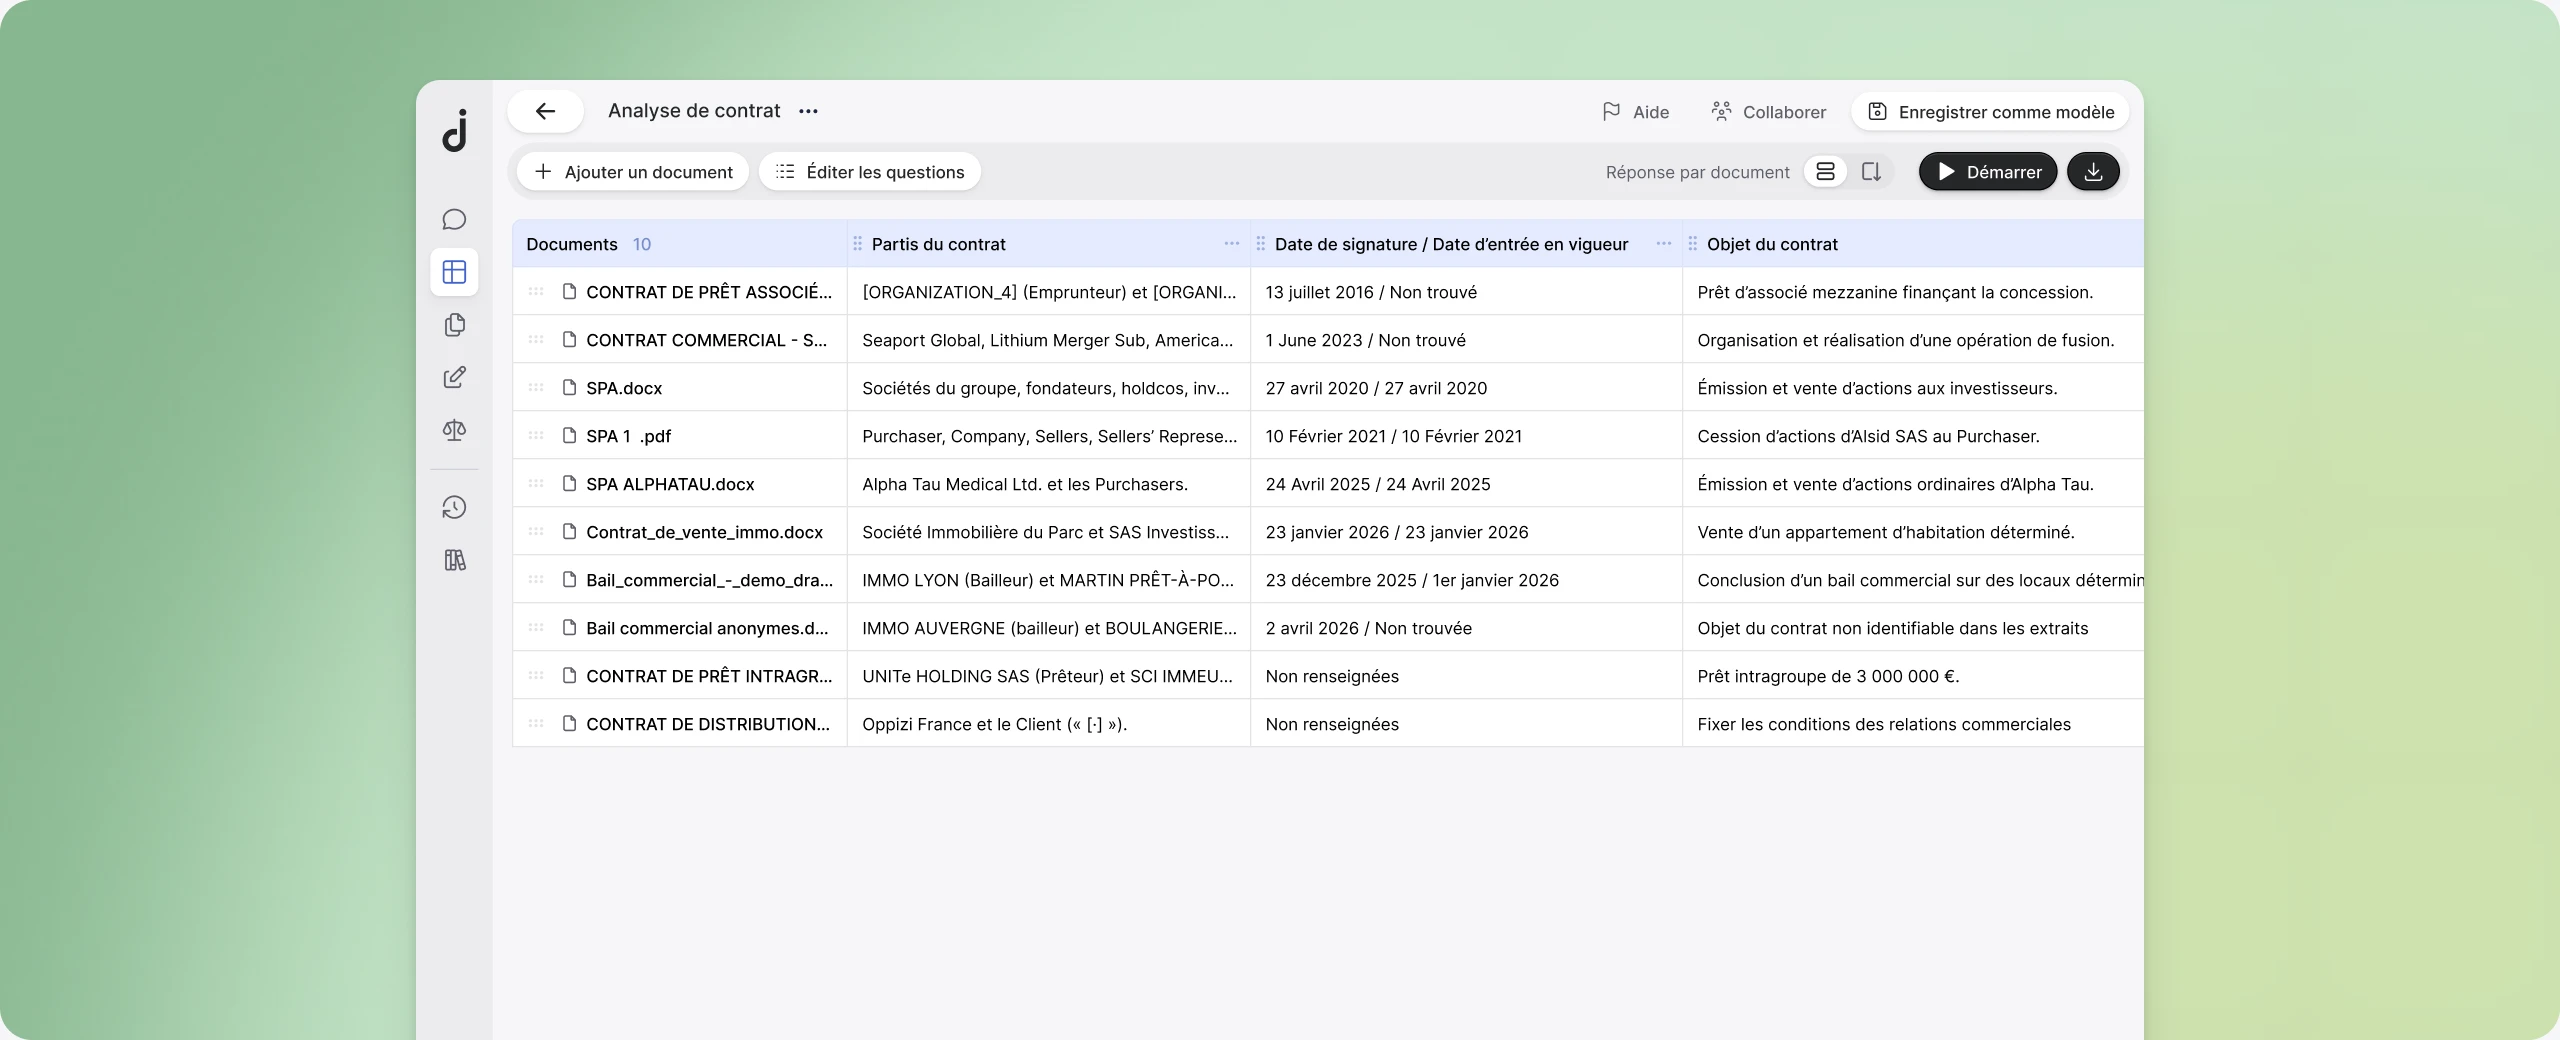
Task: Click row handle of CONTRAT COMMERCIAL row
Action: [x=536, y=340]
